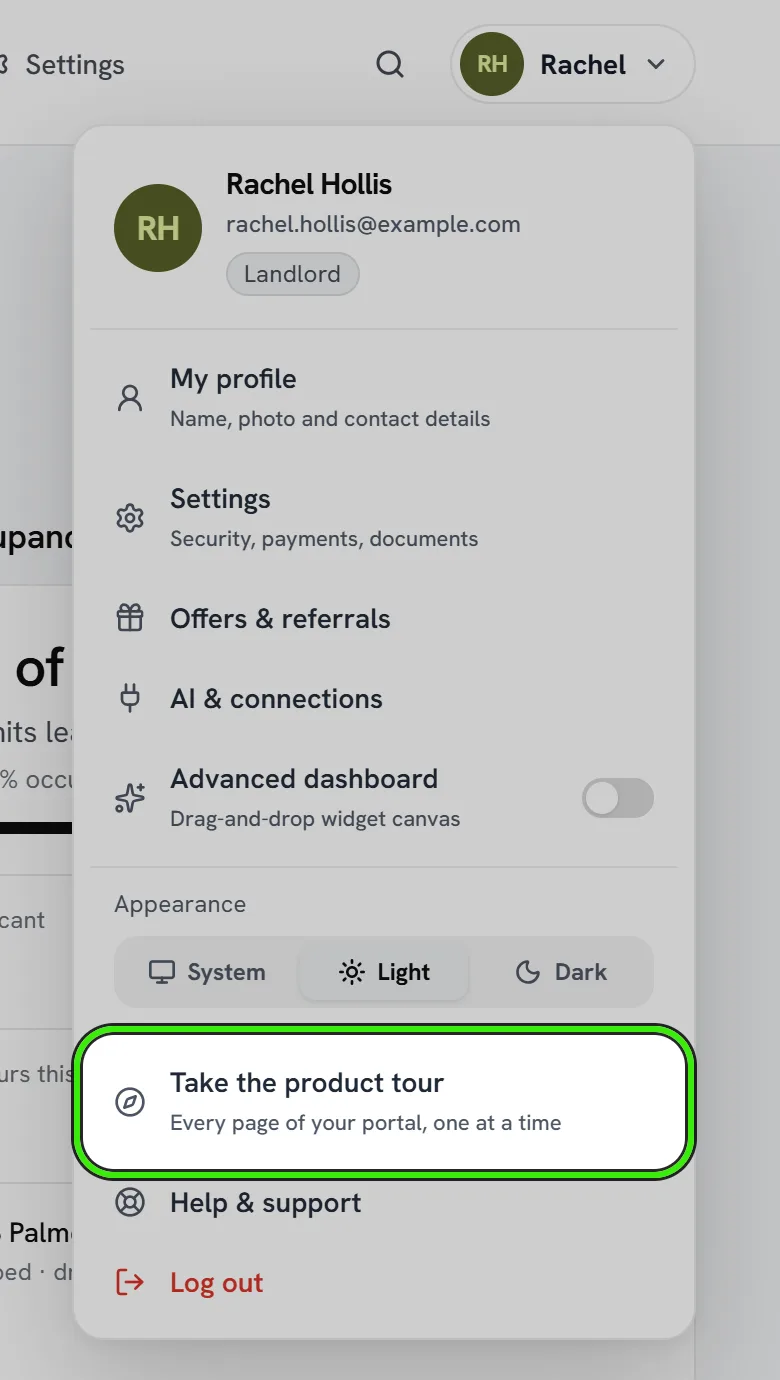Open Help & support
The width and height of the screenshot is (780, 1380).
(x=384, y=1202)
